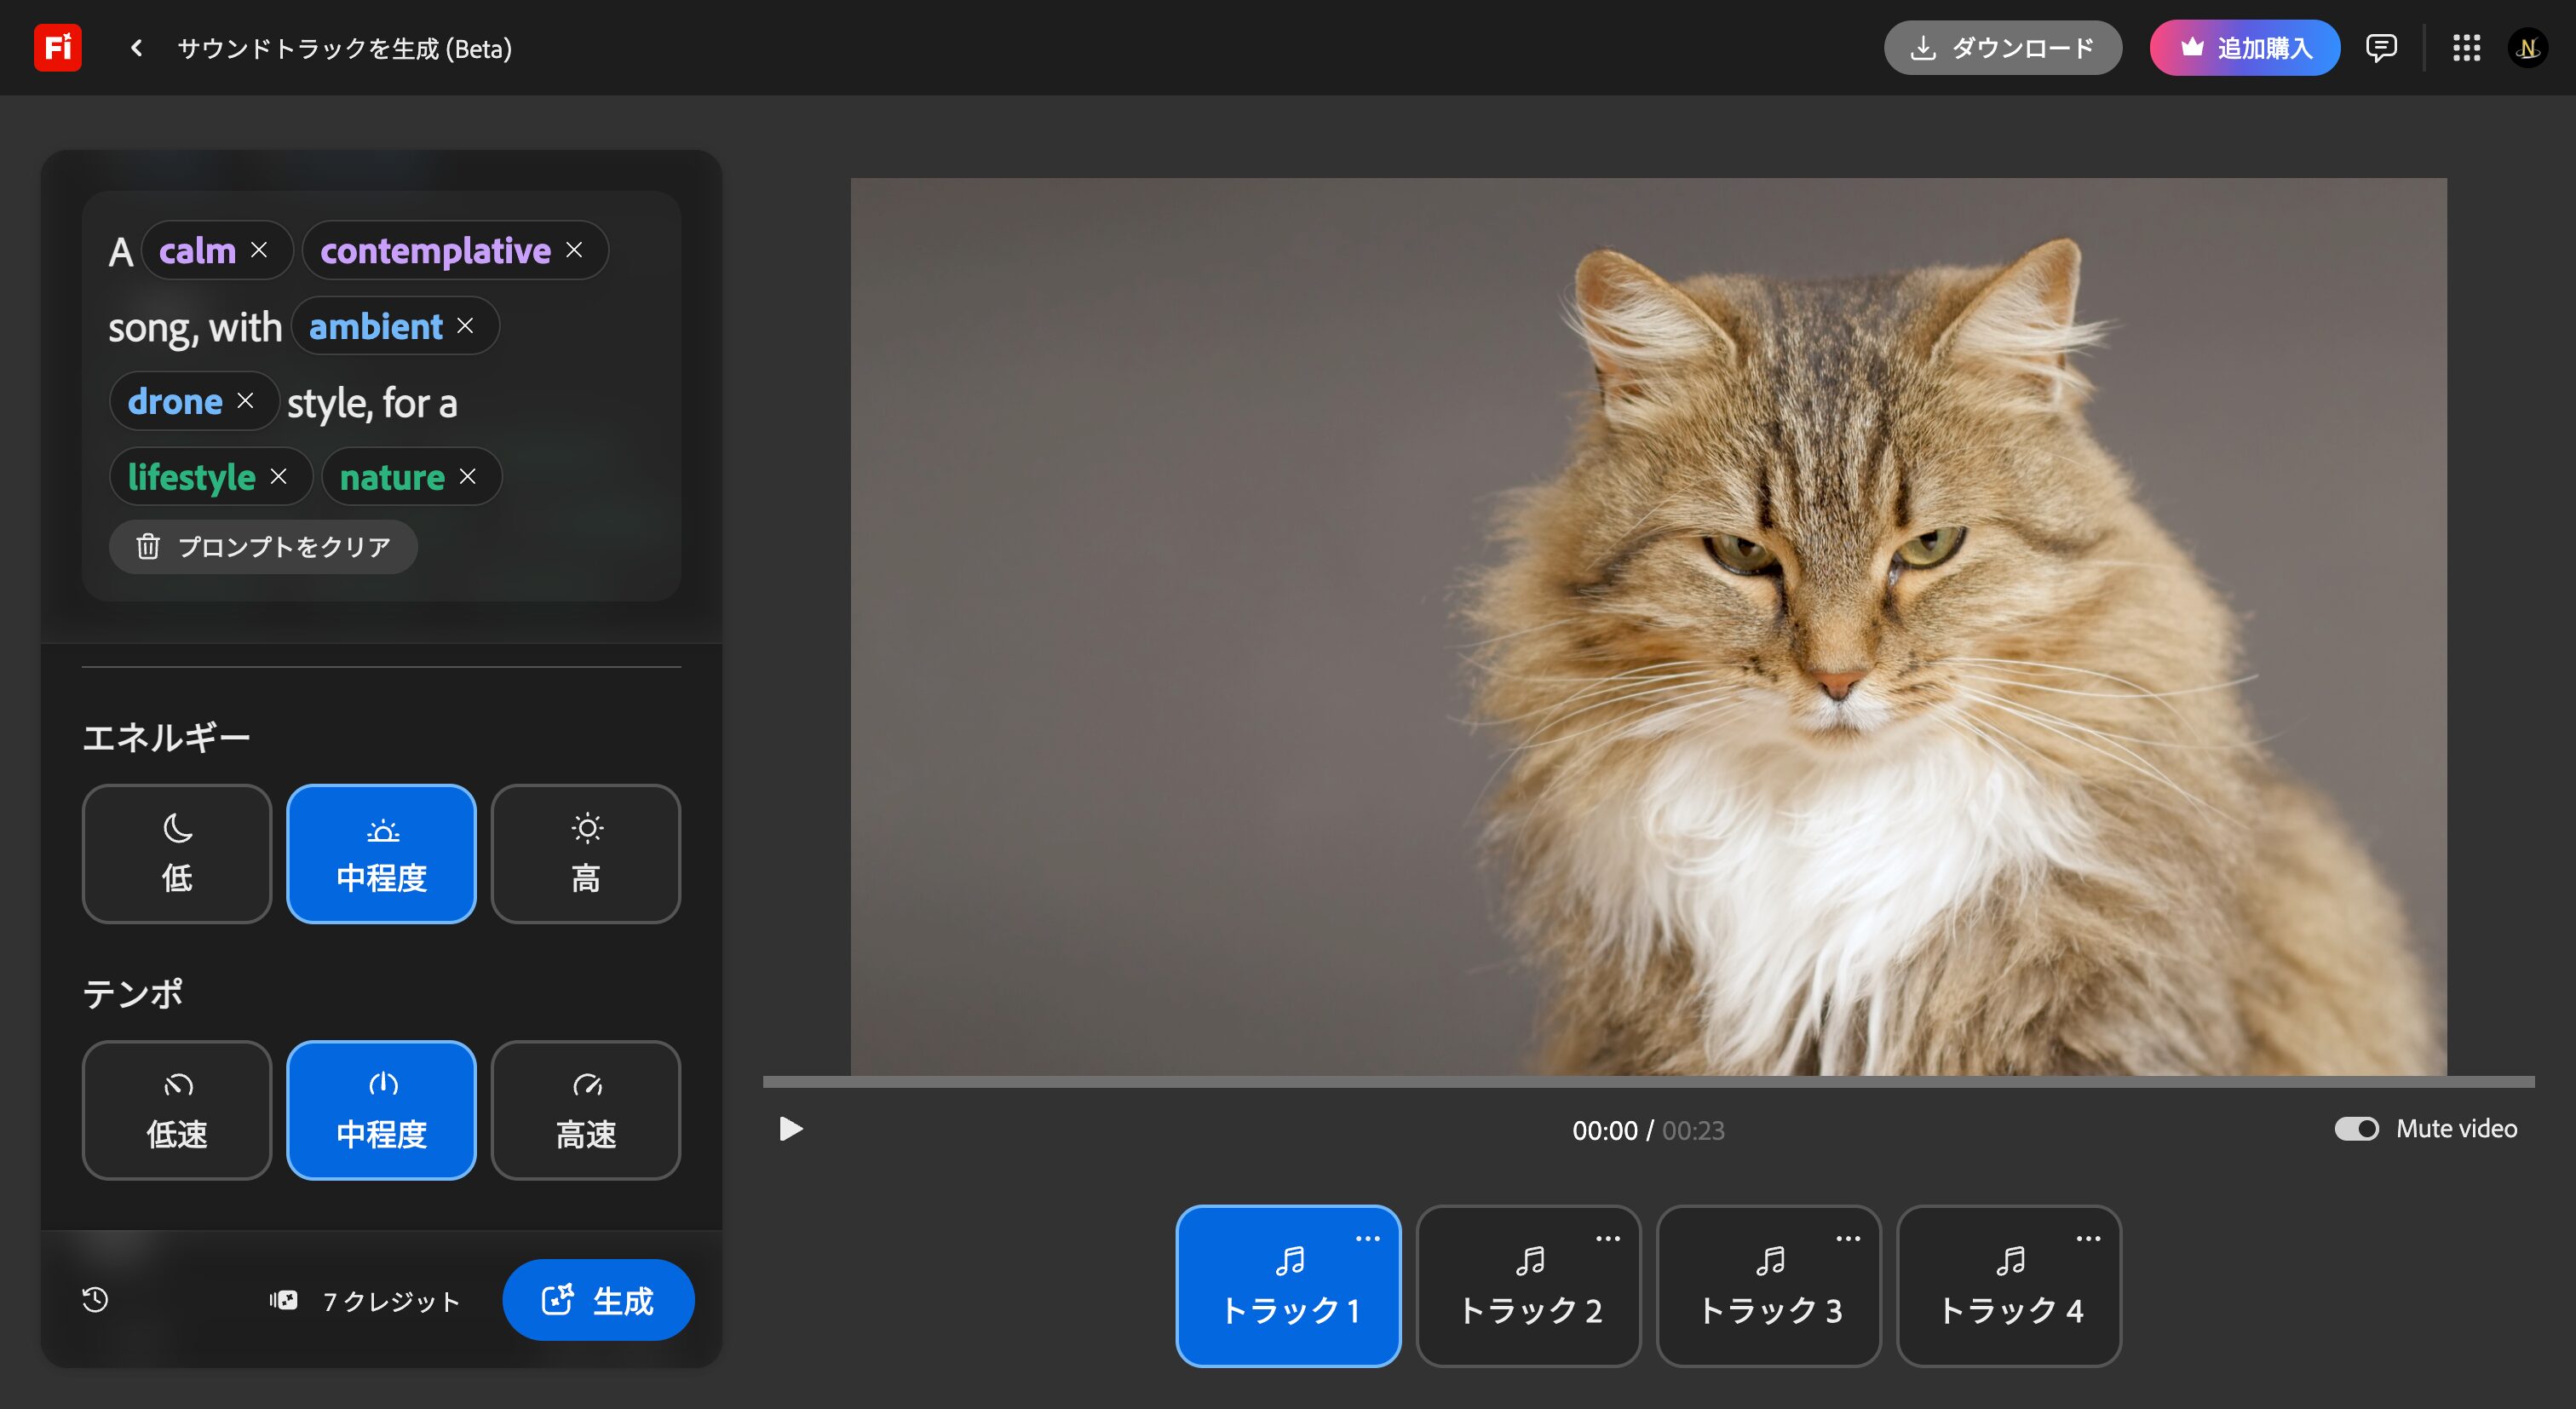2576x1409 pixels.
Task: Switch to トラック 2
Action: [1528, 1287]
